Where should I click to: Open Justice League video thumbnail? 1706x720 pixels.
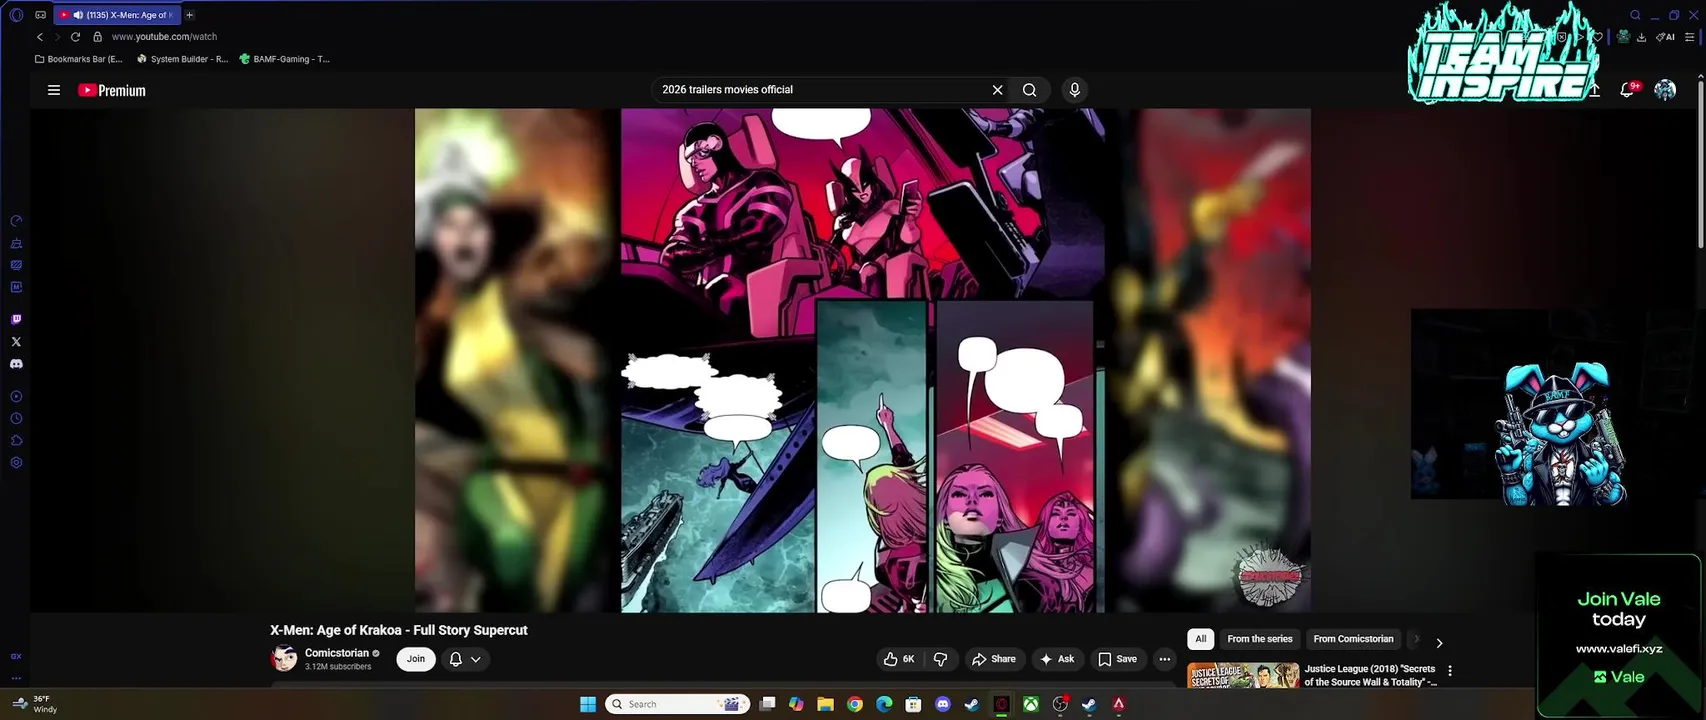pos(1243,675)
